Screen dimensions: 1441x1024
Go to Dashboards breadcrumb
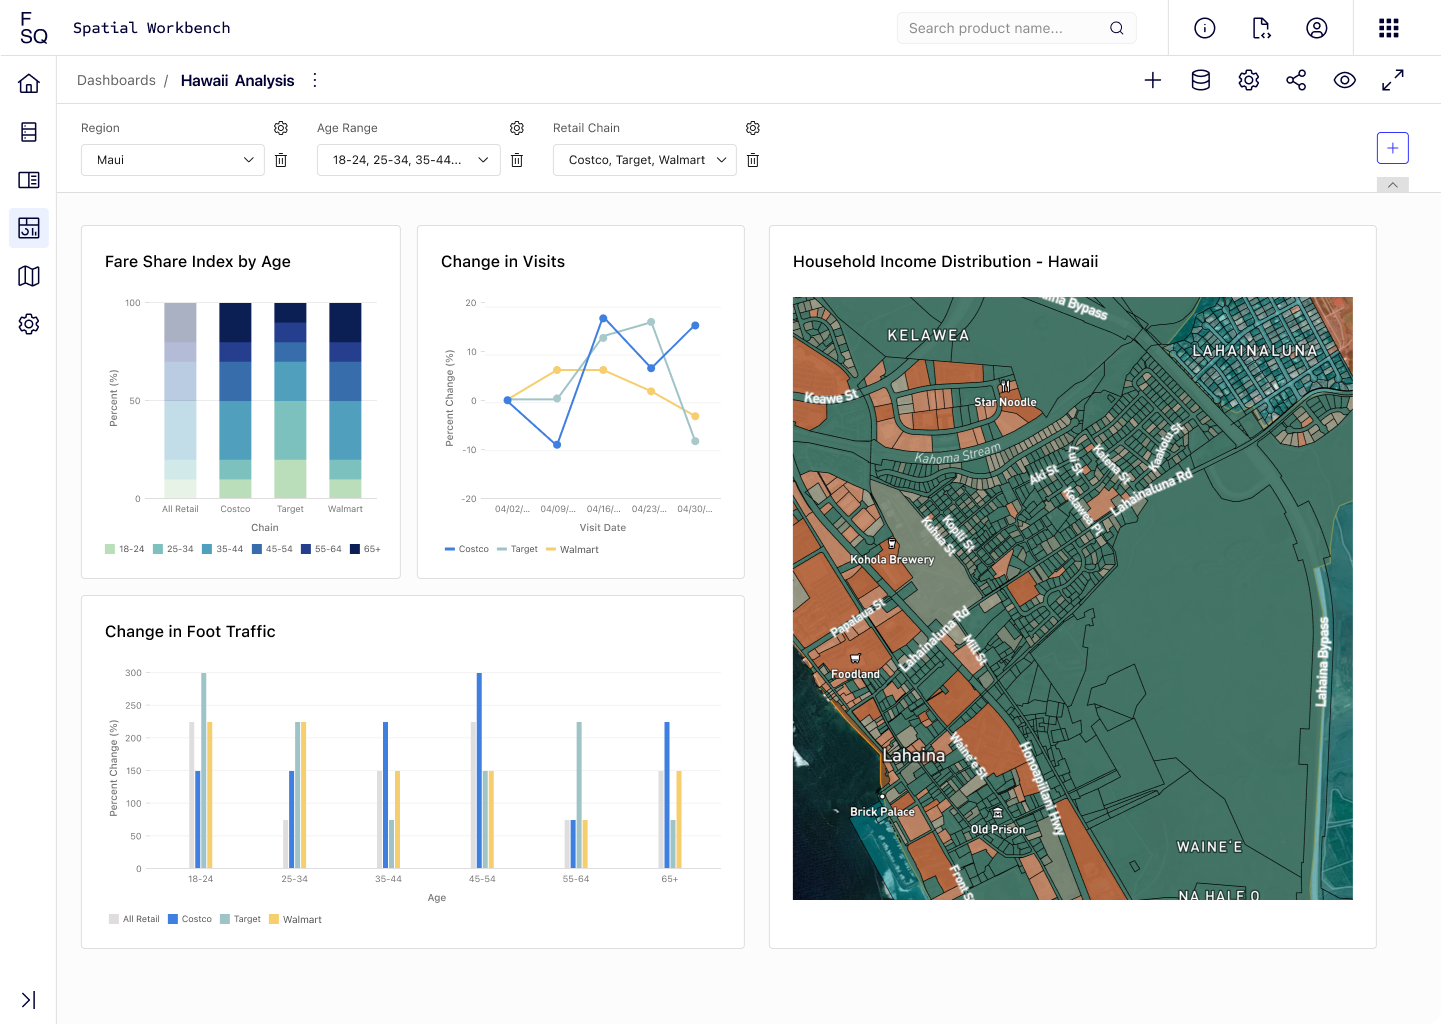pyautogui.click(x=116, y=81)
